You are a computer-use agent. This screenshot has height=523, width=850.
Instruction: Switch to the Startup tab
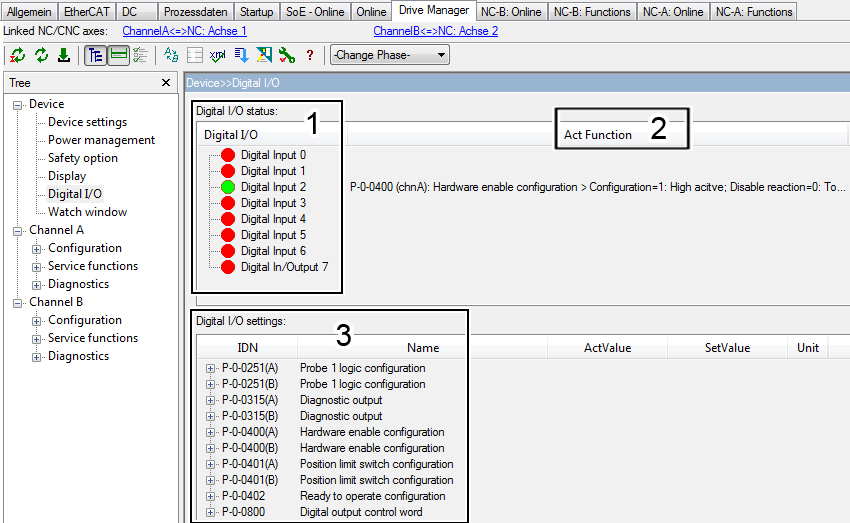pyautogui.click(x=256, y=12)
